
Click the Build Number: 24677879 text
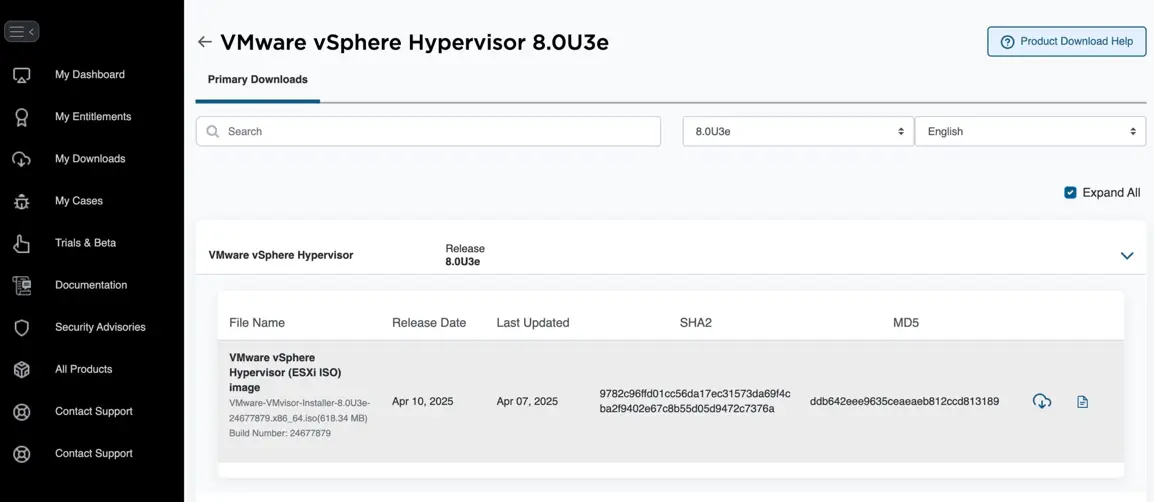280,434
